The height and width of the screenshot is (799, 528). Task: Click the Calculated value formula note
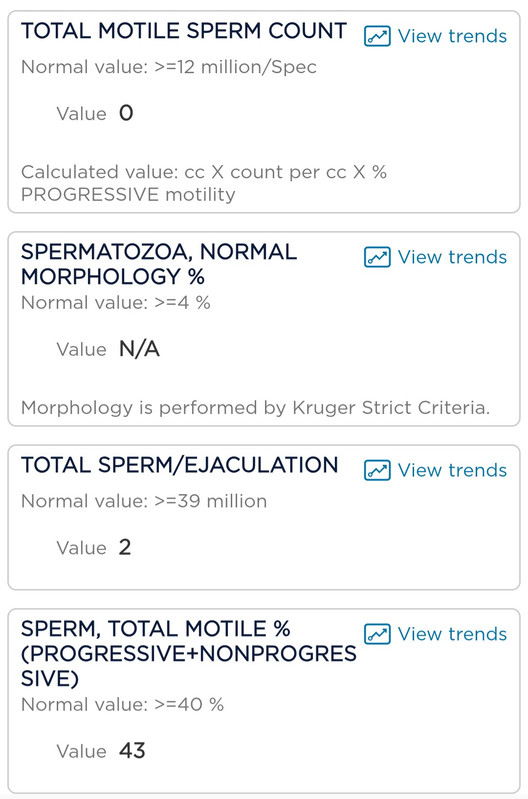[x=204, y=183]
